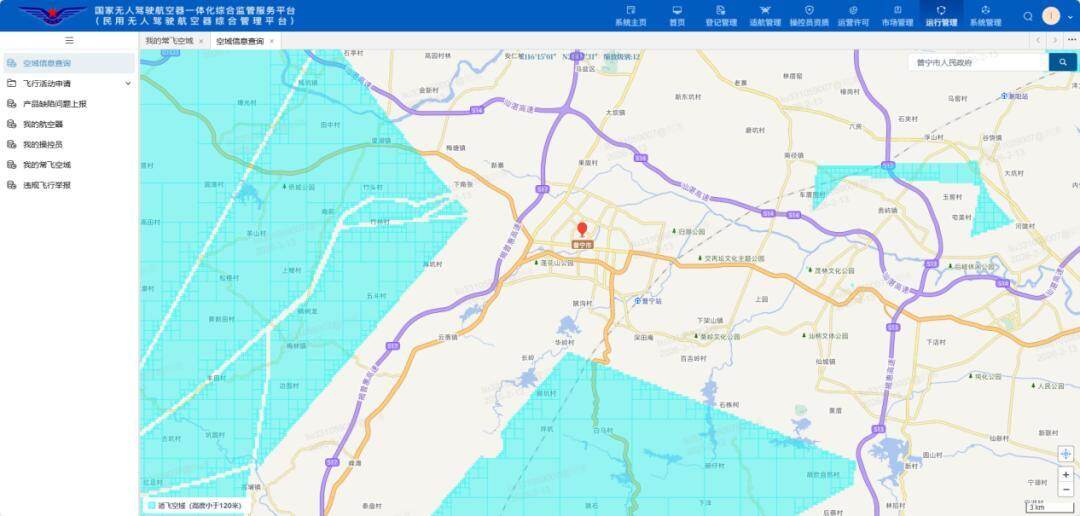
Task: Go to 首页 from the top bar
Action: [677, 15]
